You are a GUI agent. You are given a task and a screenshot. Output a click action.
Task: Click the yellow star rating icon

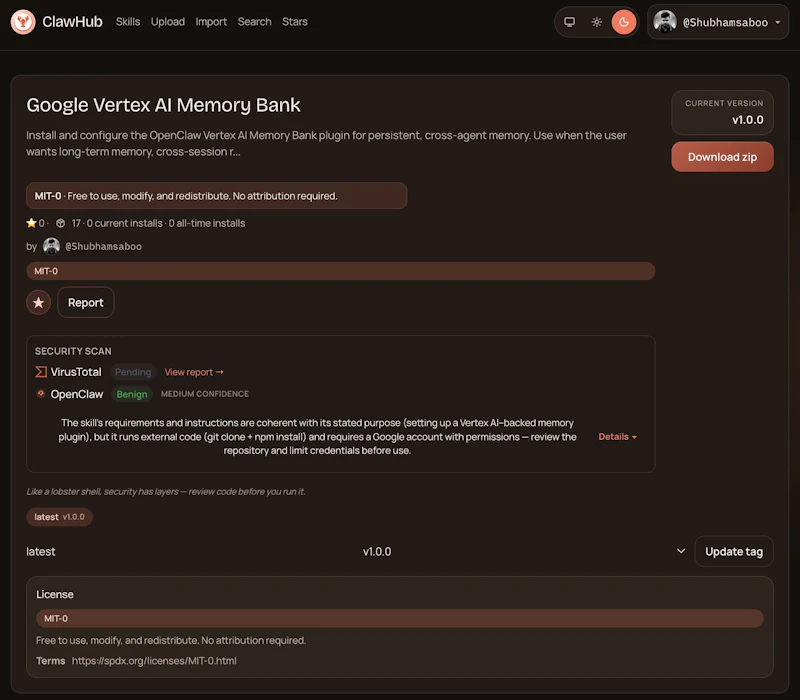point(31,223)
